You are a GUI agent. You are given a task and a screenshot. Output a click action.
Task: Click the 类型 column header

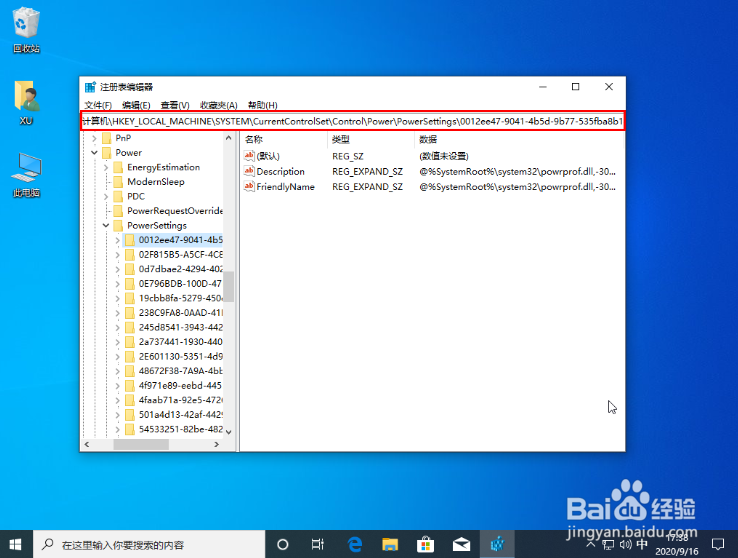[x=371, y=139]
